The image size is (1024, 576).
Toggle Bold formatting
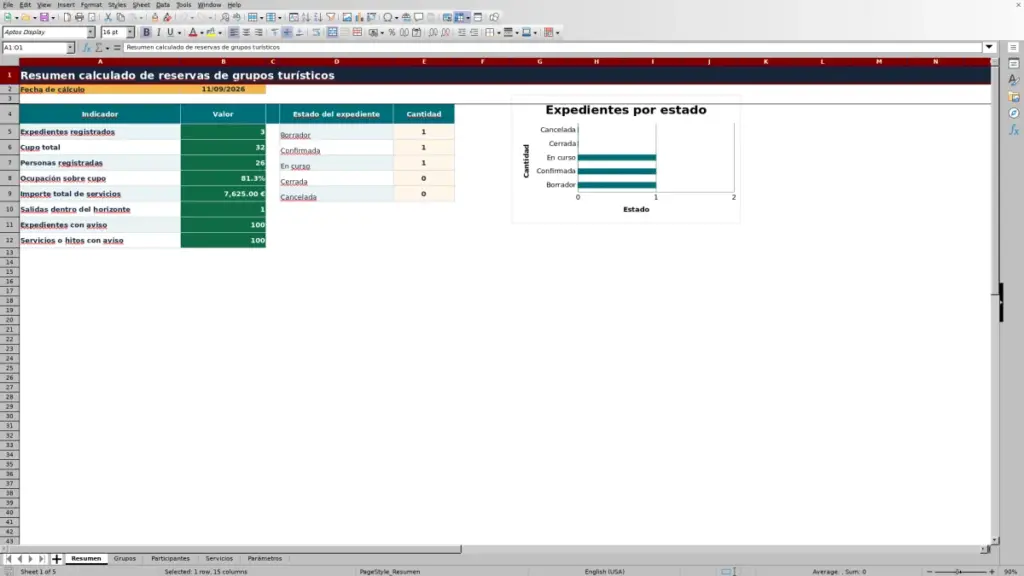(146, 32)
